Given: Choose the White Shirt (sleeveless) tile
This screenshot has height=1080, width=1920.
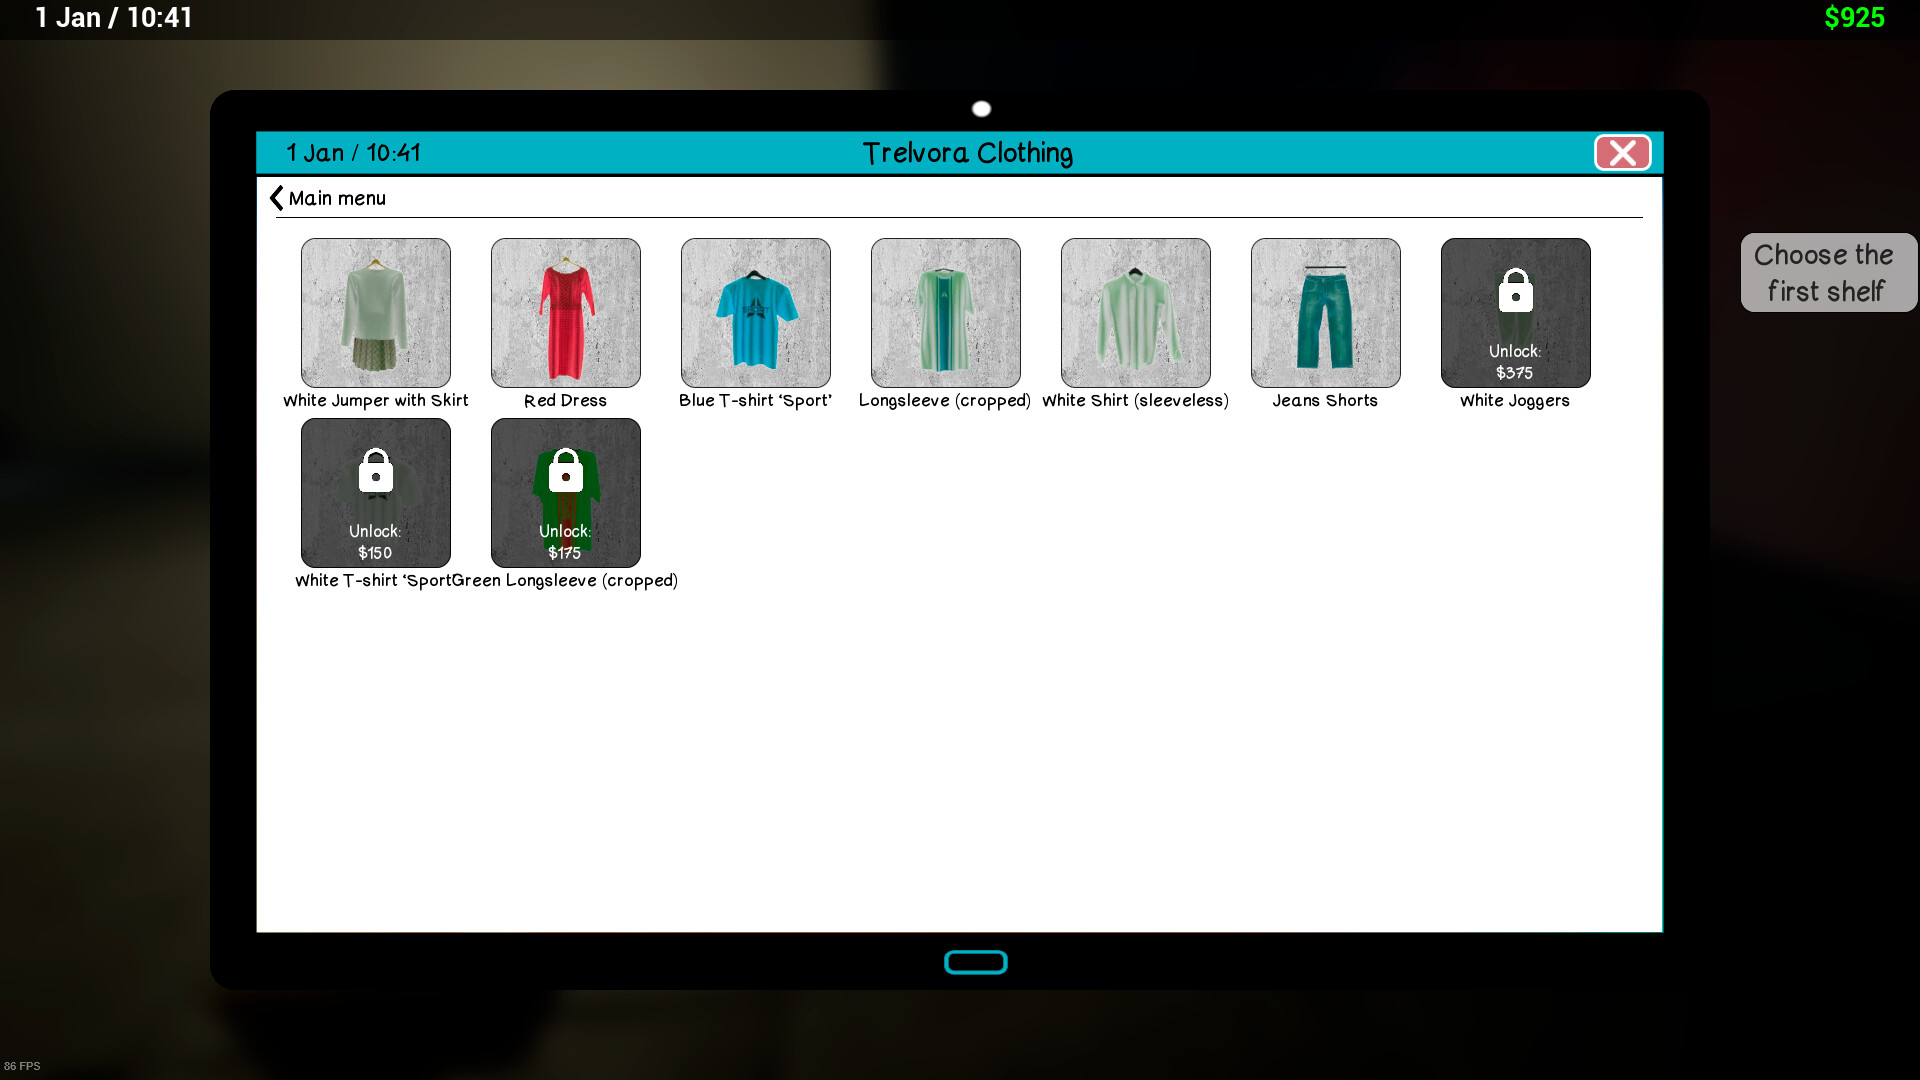Looking at the screenshot, I should tap(1135, 312).
